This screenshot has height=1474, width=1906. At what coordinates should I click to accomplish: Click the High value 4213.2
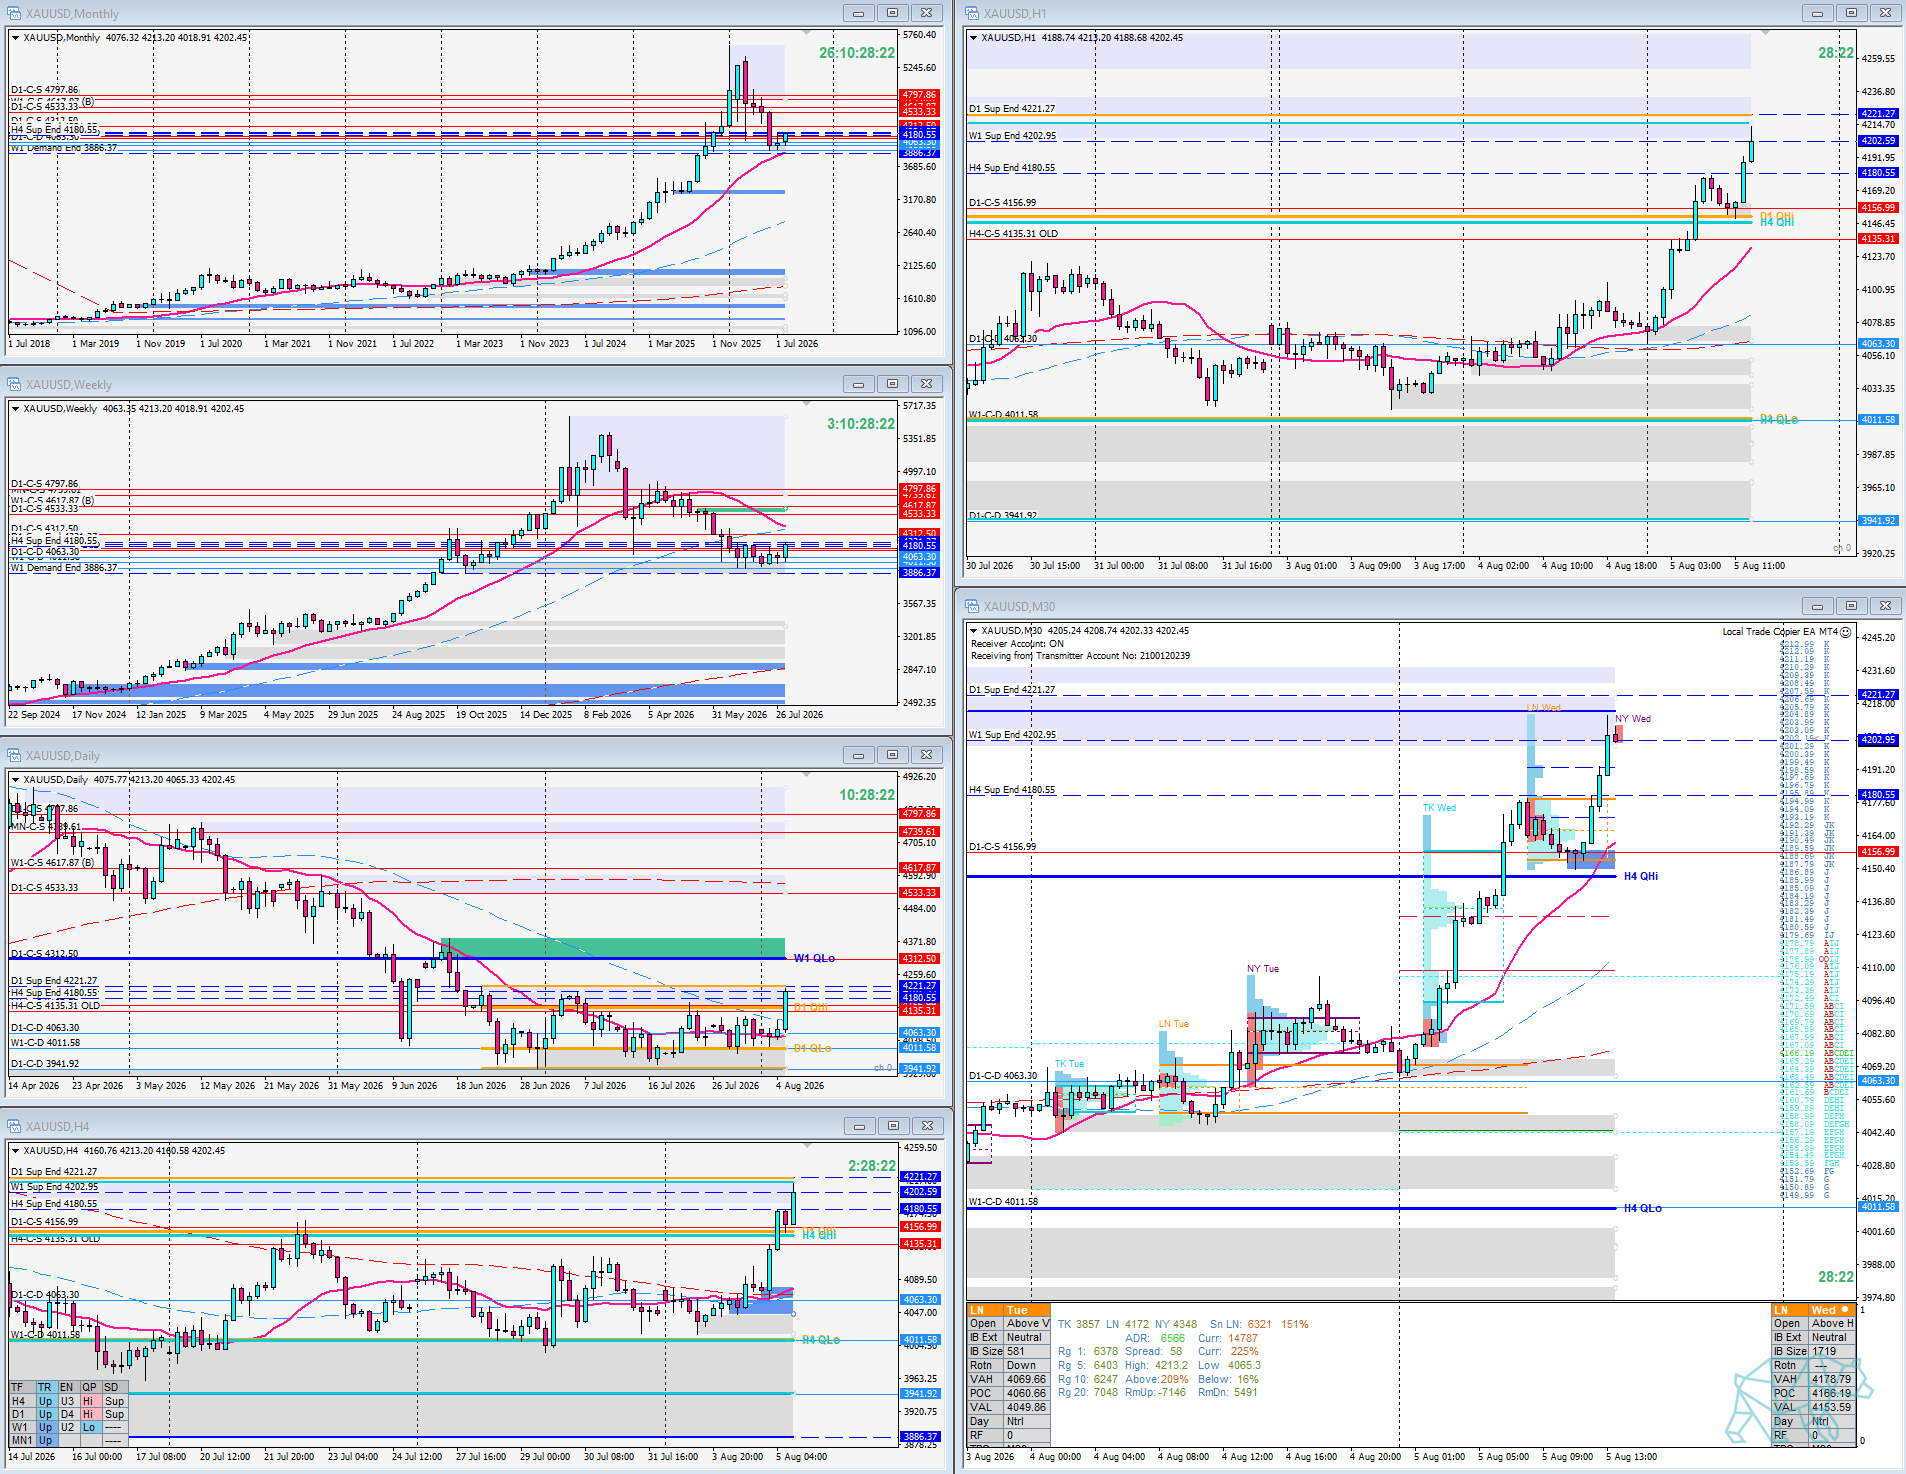[x=1171, y=1365]
